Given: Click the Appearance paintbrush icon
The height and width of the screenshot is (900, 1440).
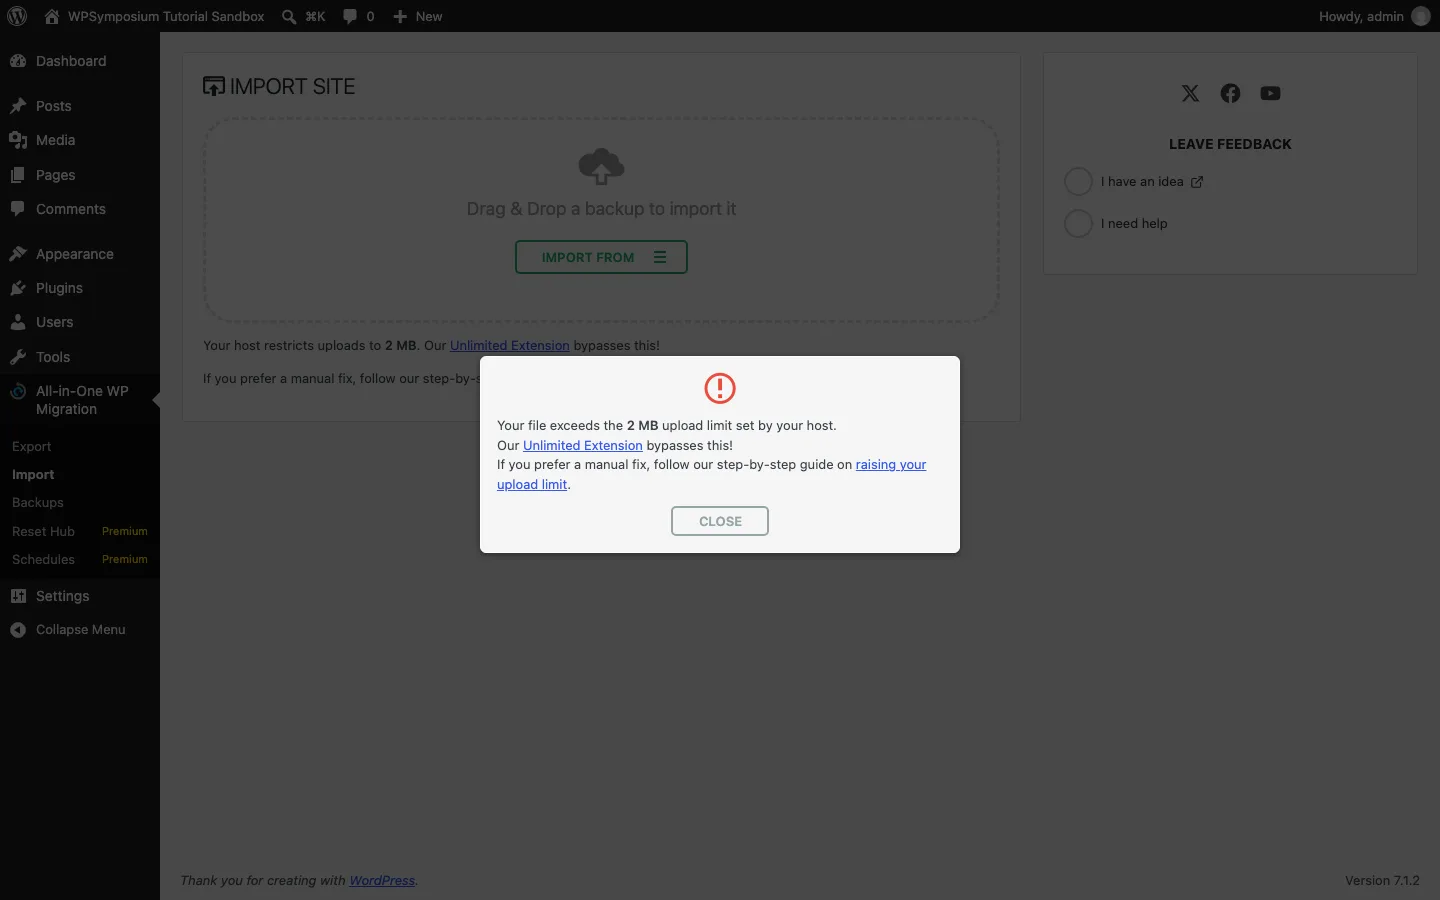Looking at the screenshot, I should tap(18, 254).
